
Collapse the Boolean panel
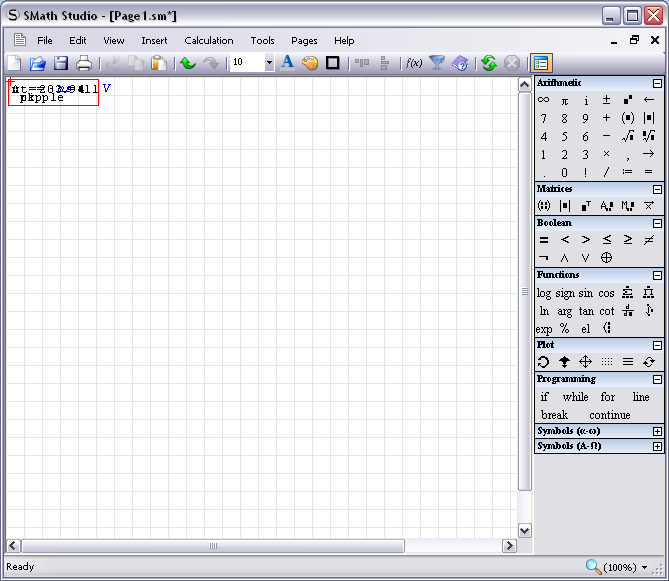(657, 224)
